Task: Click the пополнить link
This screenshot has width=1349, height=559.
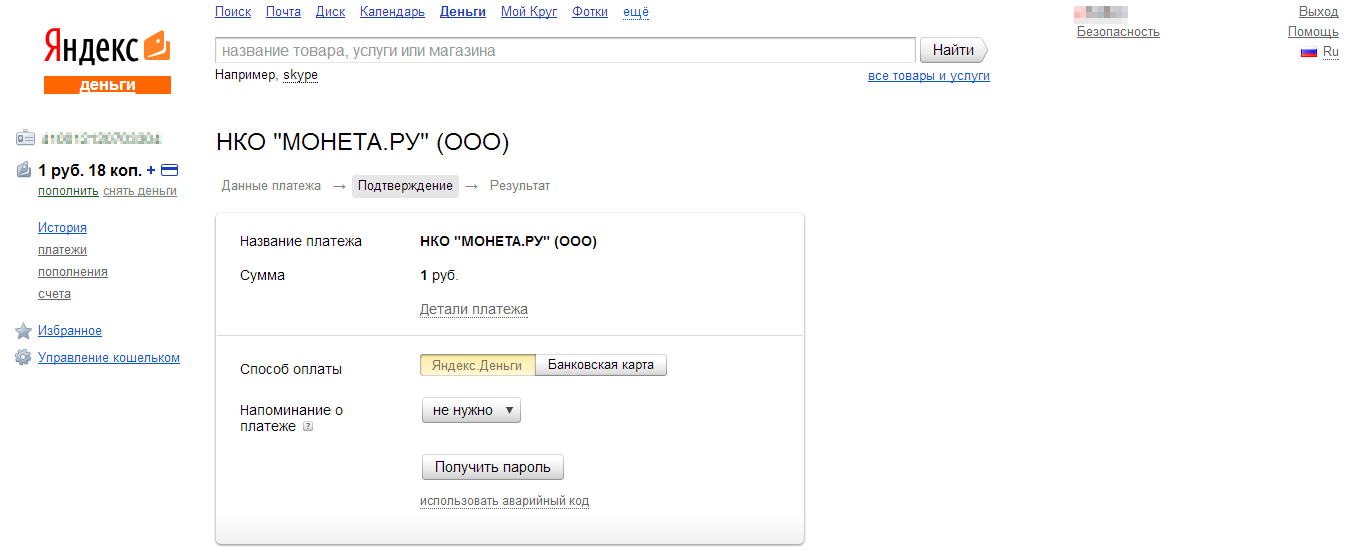Action: [x=68, y=191]
